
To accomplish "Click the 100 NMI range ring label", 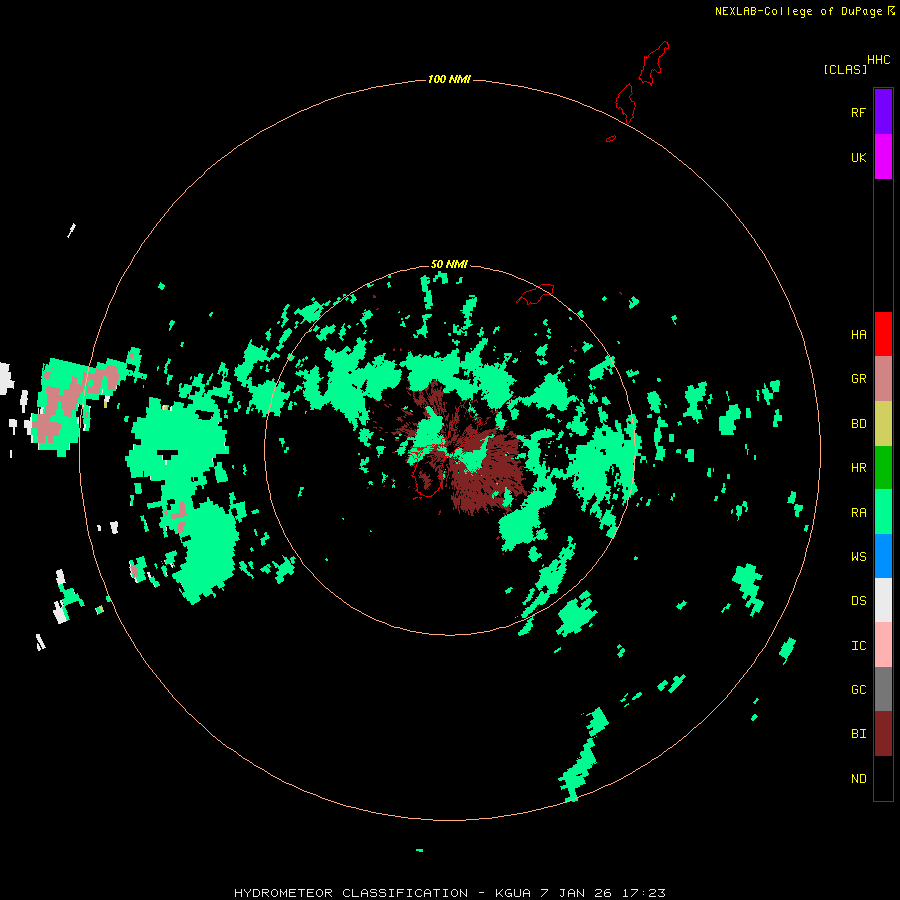I will pos(449,79).
